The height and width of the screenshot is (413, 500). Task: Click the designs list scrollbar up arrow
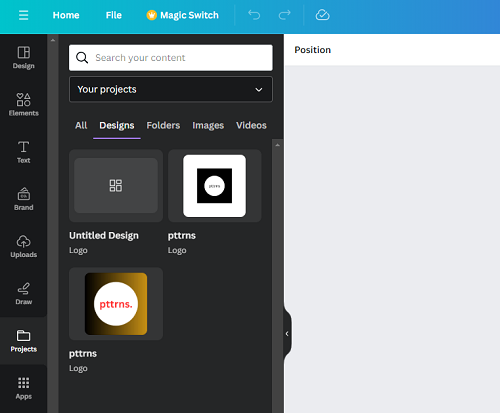click(277, 145)
